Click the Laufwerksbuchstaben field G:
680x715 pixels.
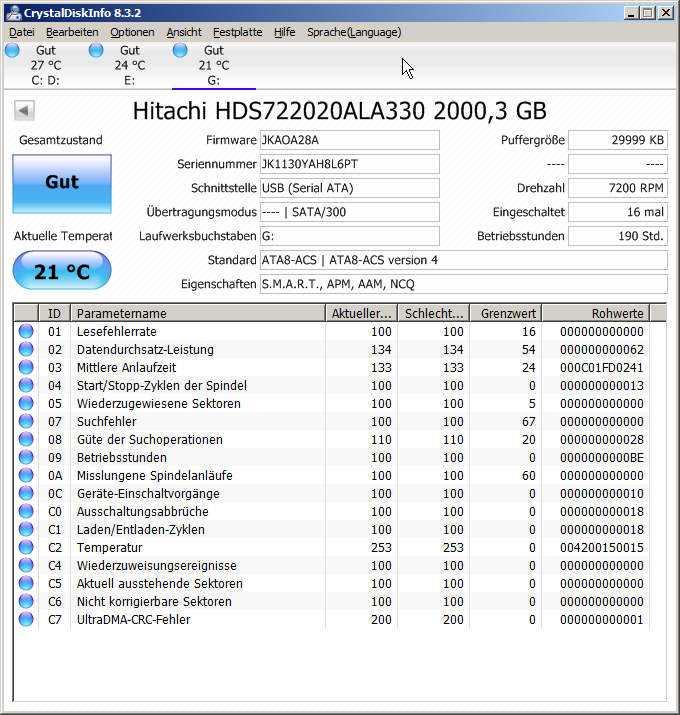(x=350, y=236)
